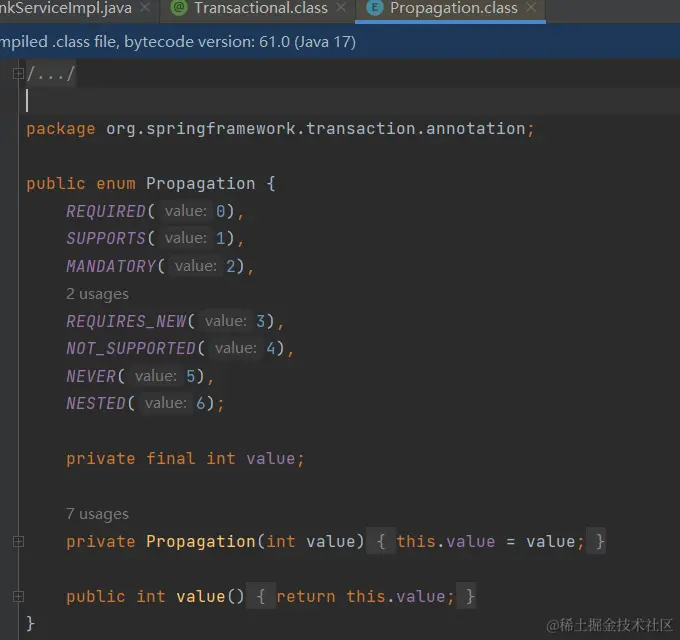Click the 'value: 0' parameter hint
Image resolution: width=680 pixels, height=640 pixels.
pos(195,211)
